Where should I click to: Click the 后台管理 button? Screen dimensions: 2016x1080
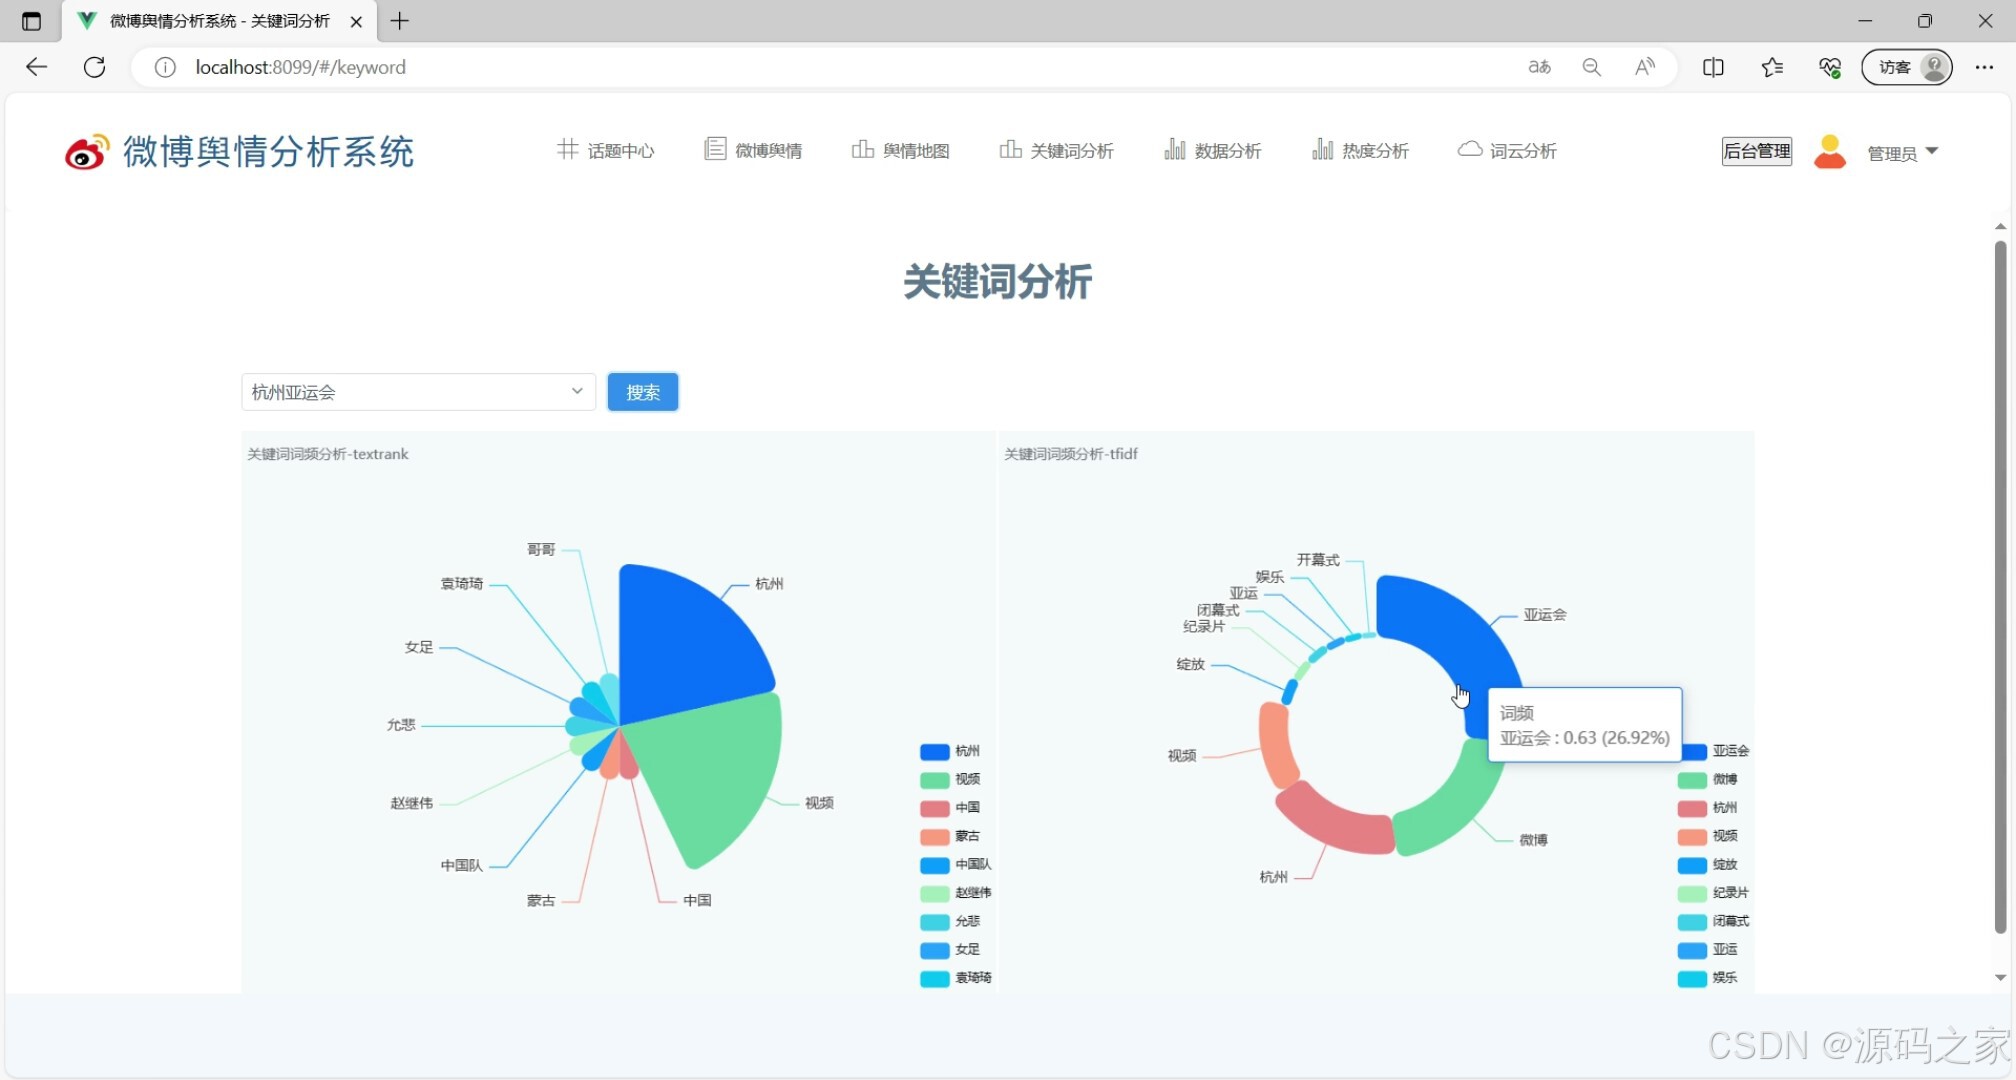point(1756,151)
